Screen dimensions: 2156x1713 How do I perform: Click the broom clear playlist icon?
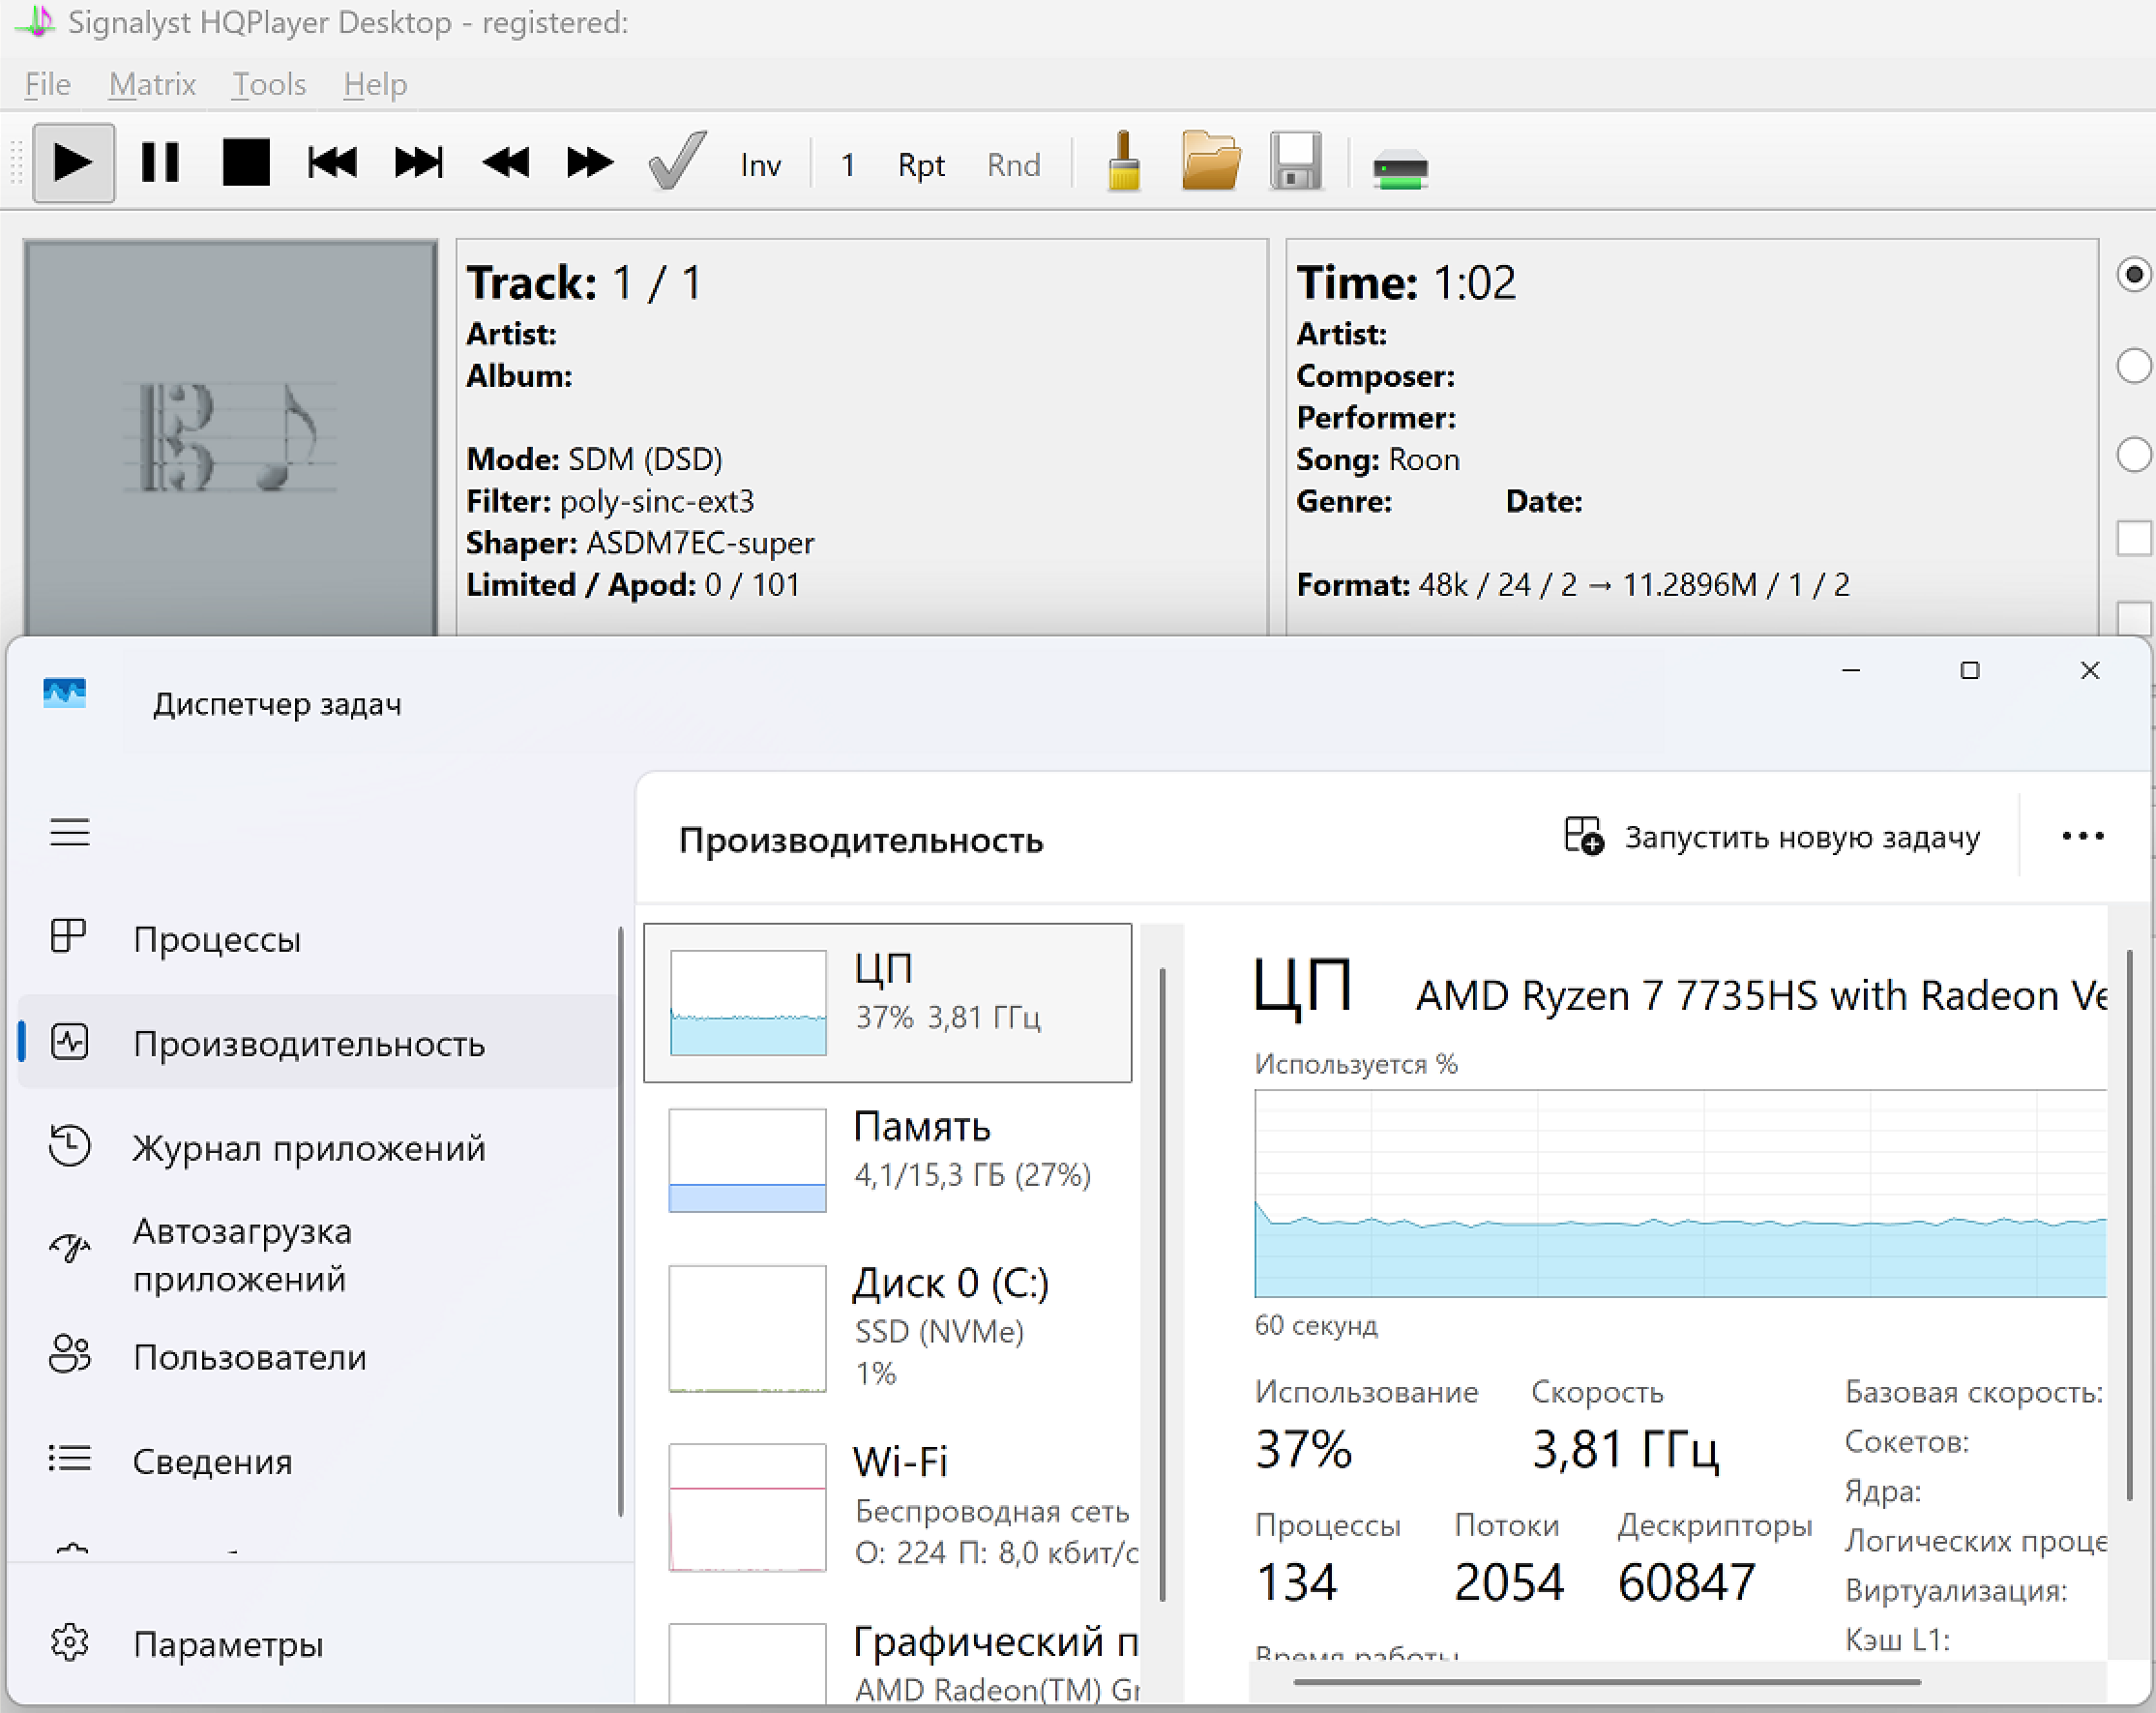tap(1124, 163)
